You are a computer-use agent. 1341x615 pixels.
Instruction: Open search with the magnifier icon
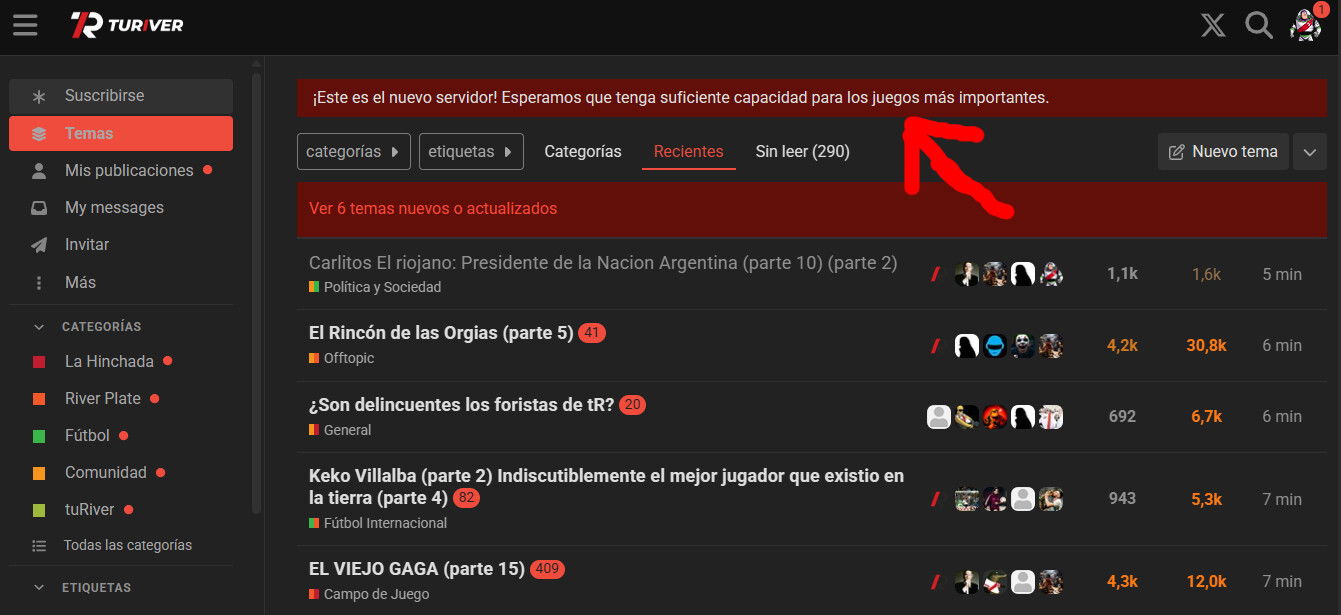pyautogui.click(x=1258, y=25)
